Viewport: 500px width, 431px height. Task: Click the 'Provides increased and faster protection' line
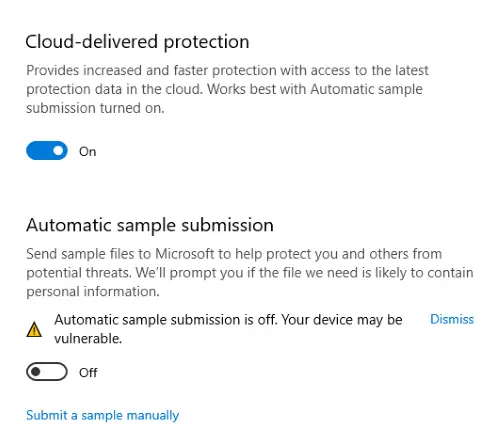pyautogui.click(x=227, y=71)
